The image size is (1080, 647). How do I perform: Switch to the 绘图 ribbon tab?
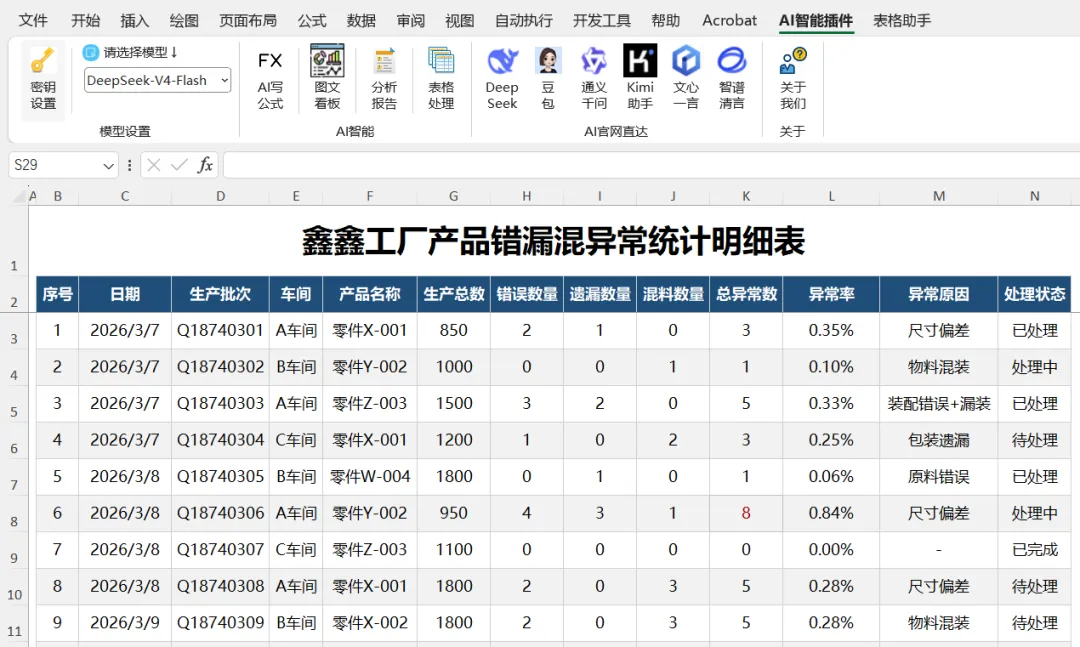(184, 21)
